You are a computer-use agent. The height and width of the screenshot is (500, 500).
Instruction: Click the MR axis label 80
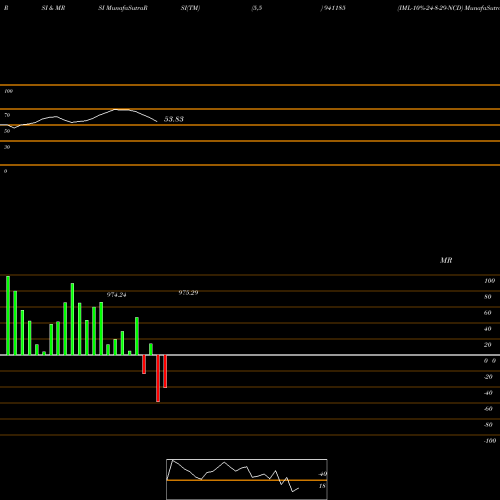(488, 297)
